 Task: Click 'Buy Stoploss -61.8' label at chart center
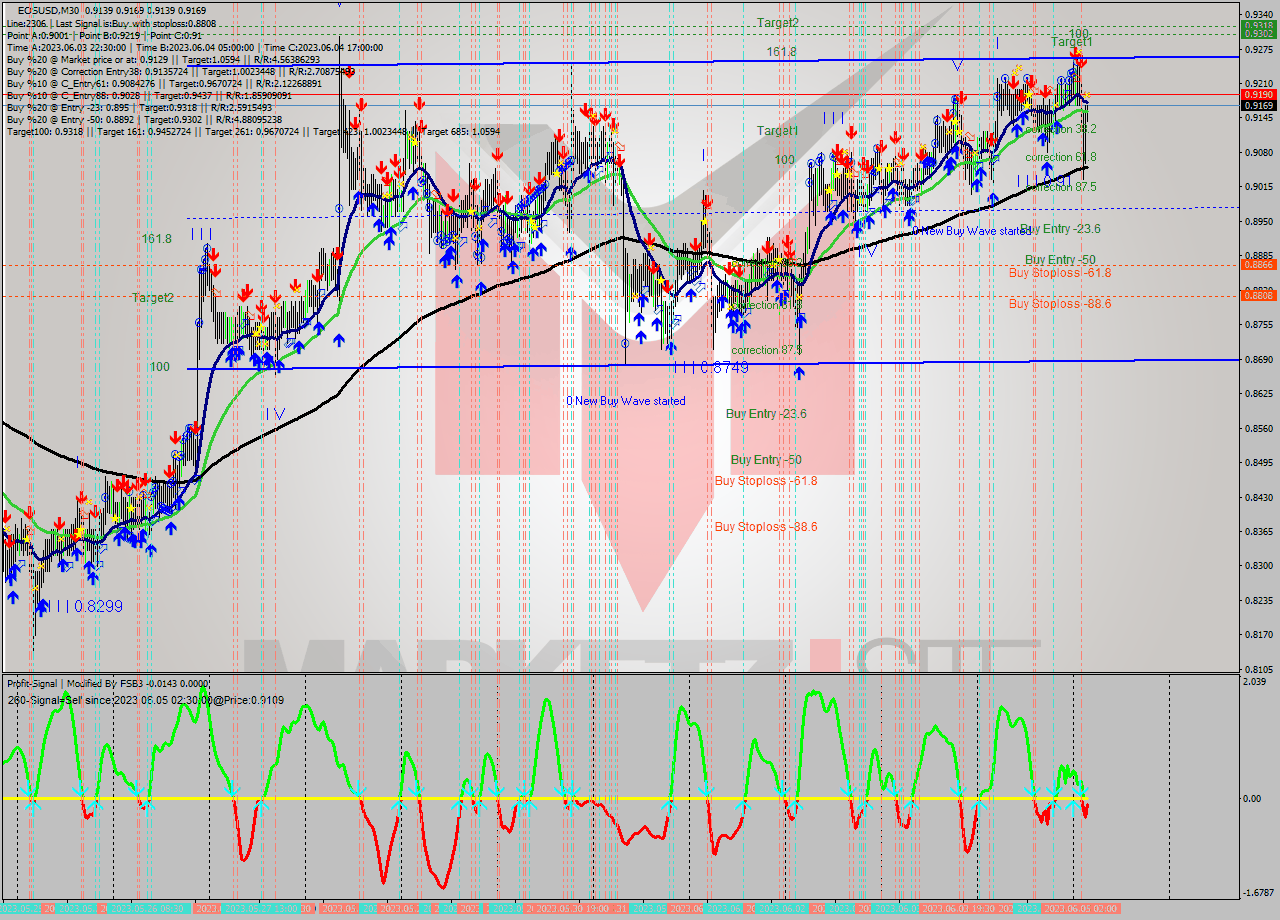766,481
